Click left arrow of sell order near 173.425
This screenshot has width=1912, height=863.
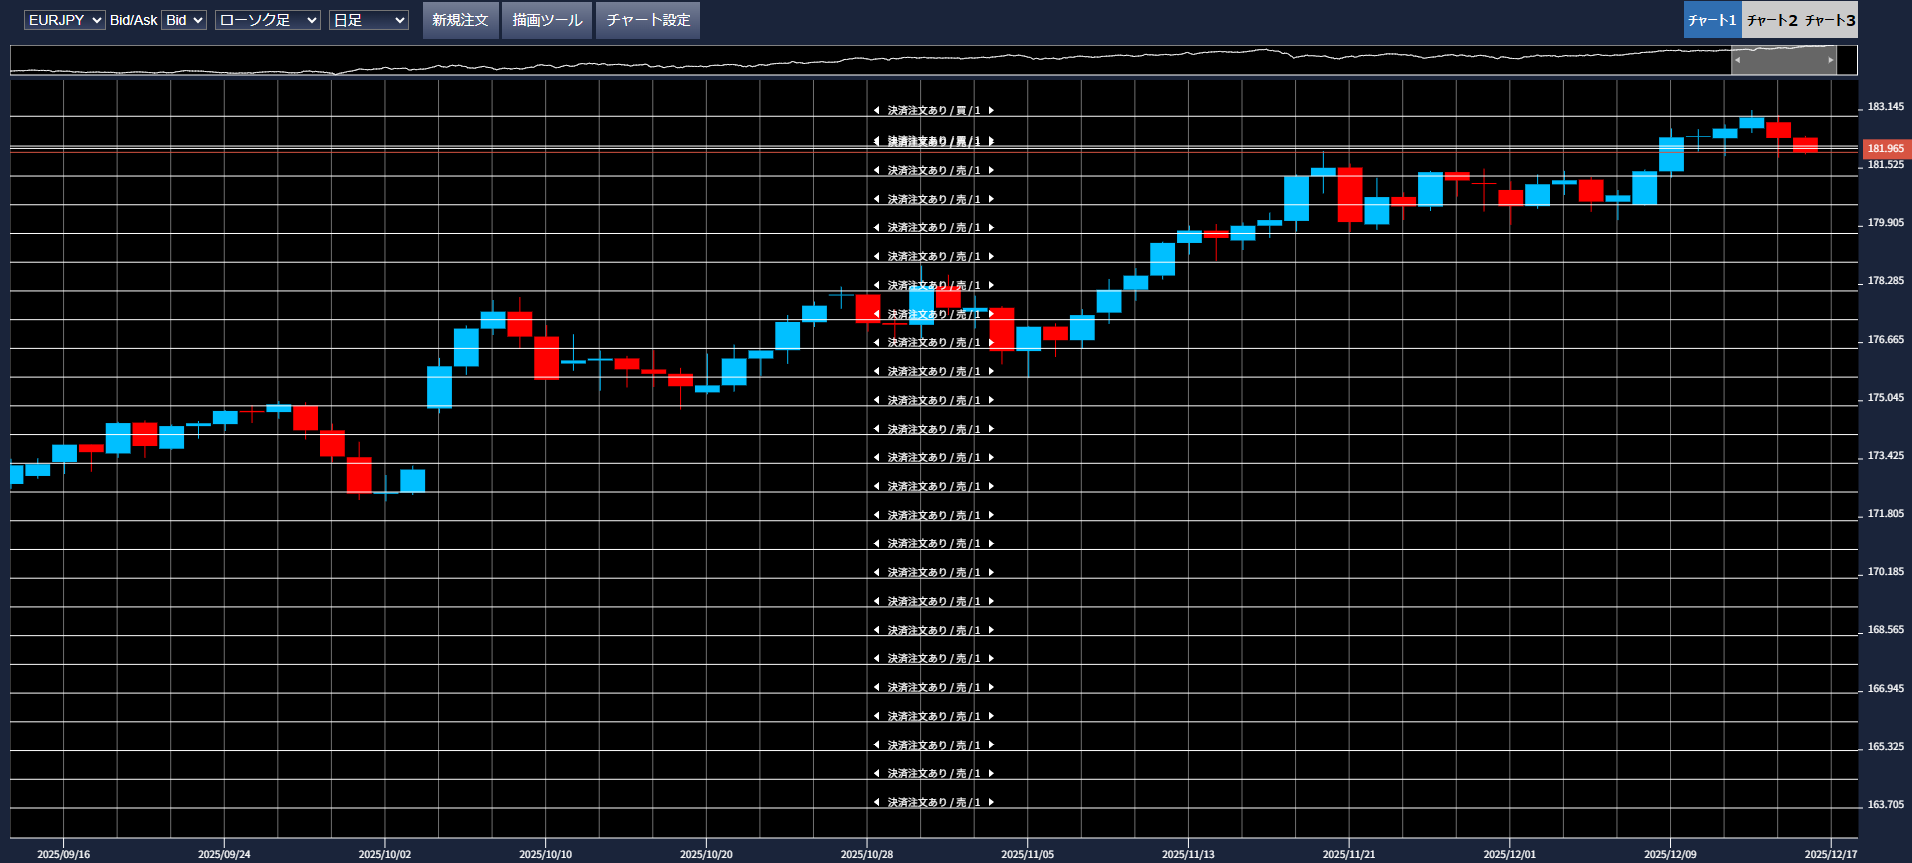876,457
